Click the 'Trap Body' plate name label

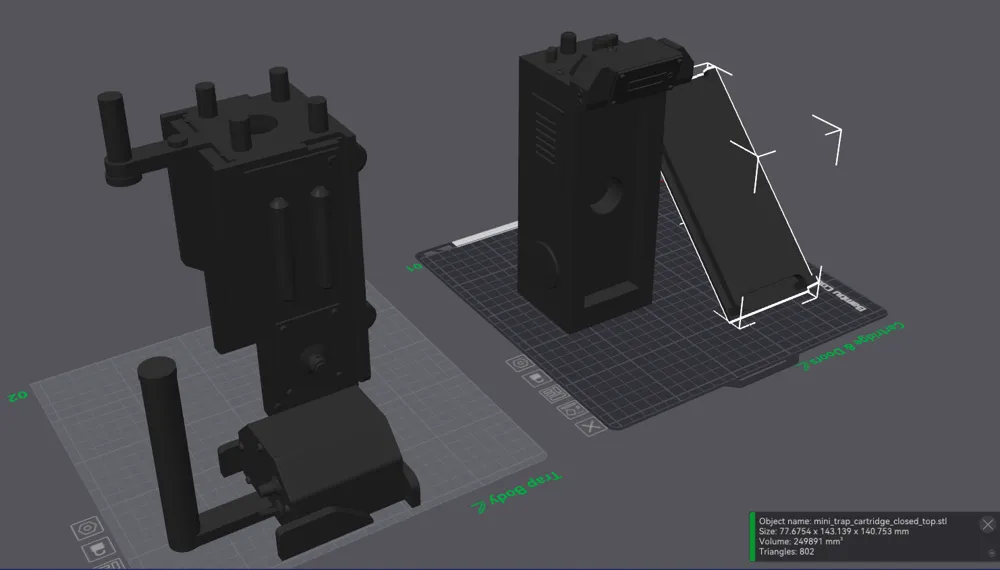527,488
